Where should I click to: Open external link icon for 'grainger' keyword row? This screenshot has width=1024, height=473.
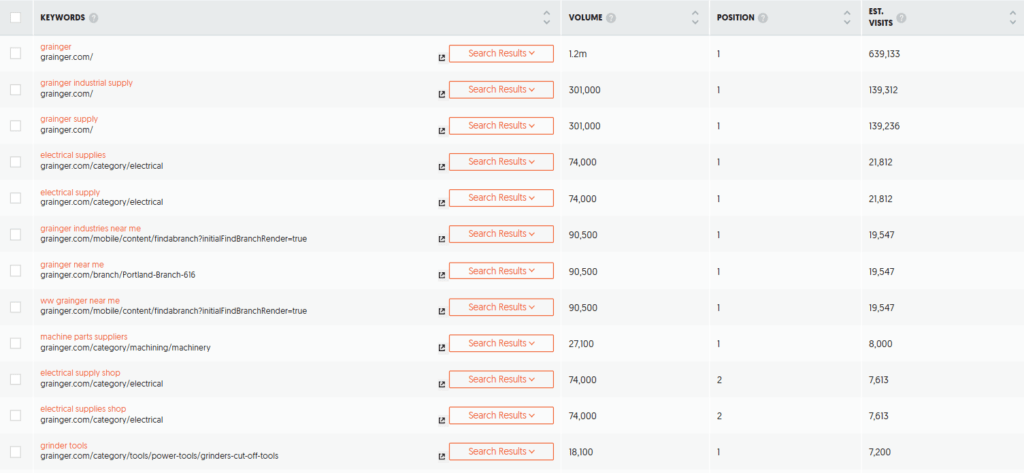(441, 57)
